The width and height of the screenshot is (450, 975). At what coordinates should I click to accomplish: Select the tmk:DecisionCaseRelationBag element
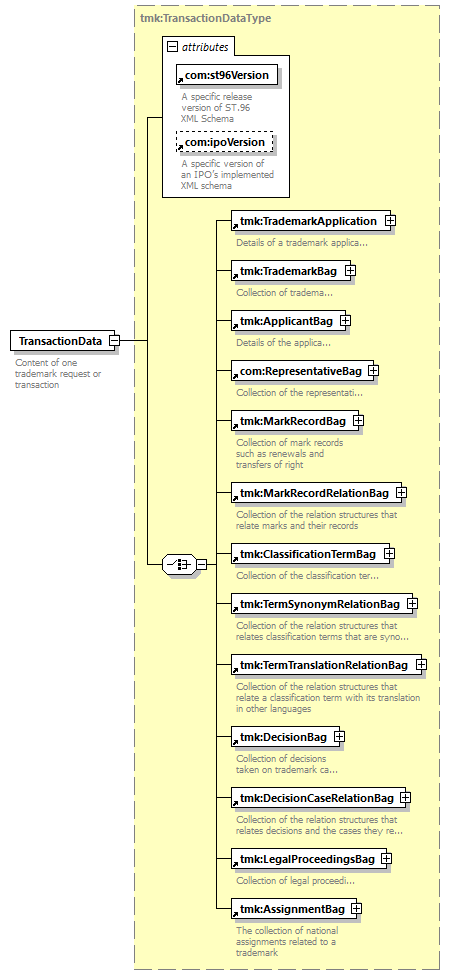[315, 798]
